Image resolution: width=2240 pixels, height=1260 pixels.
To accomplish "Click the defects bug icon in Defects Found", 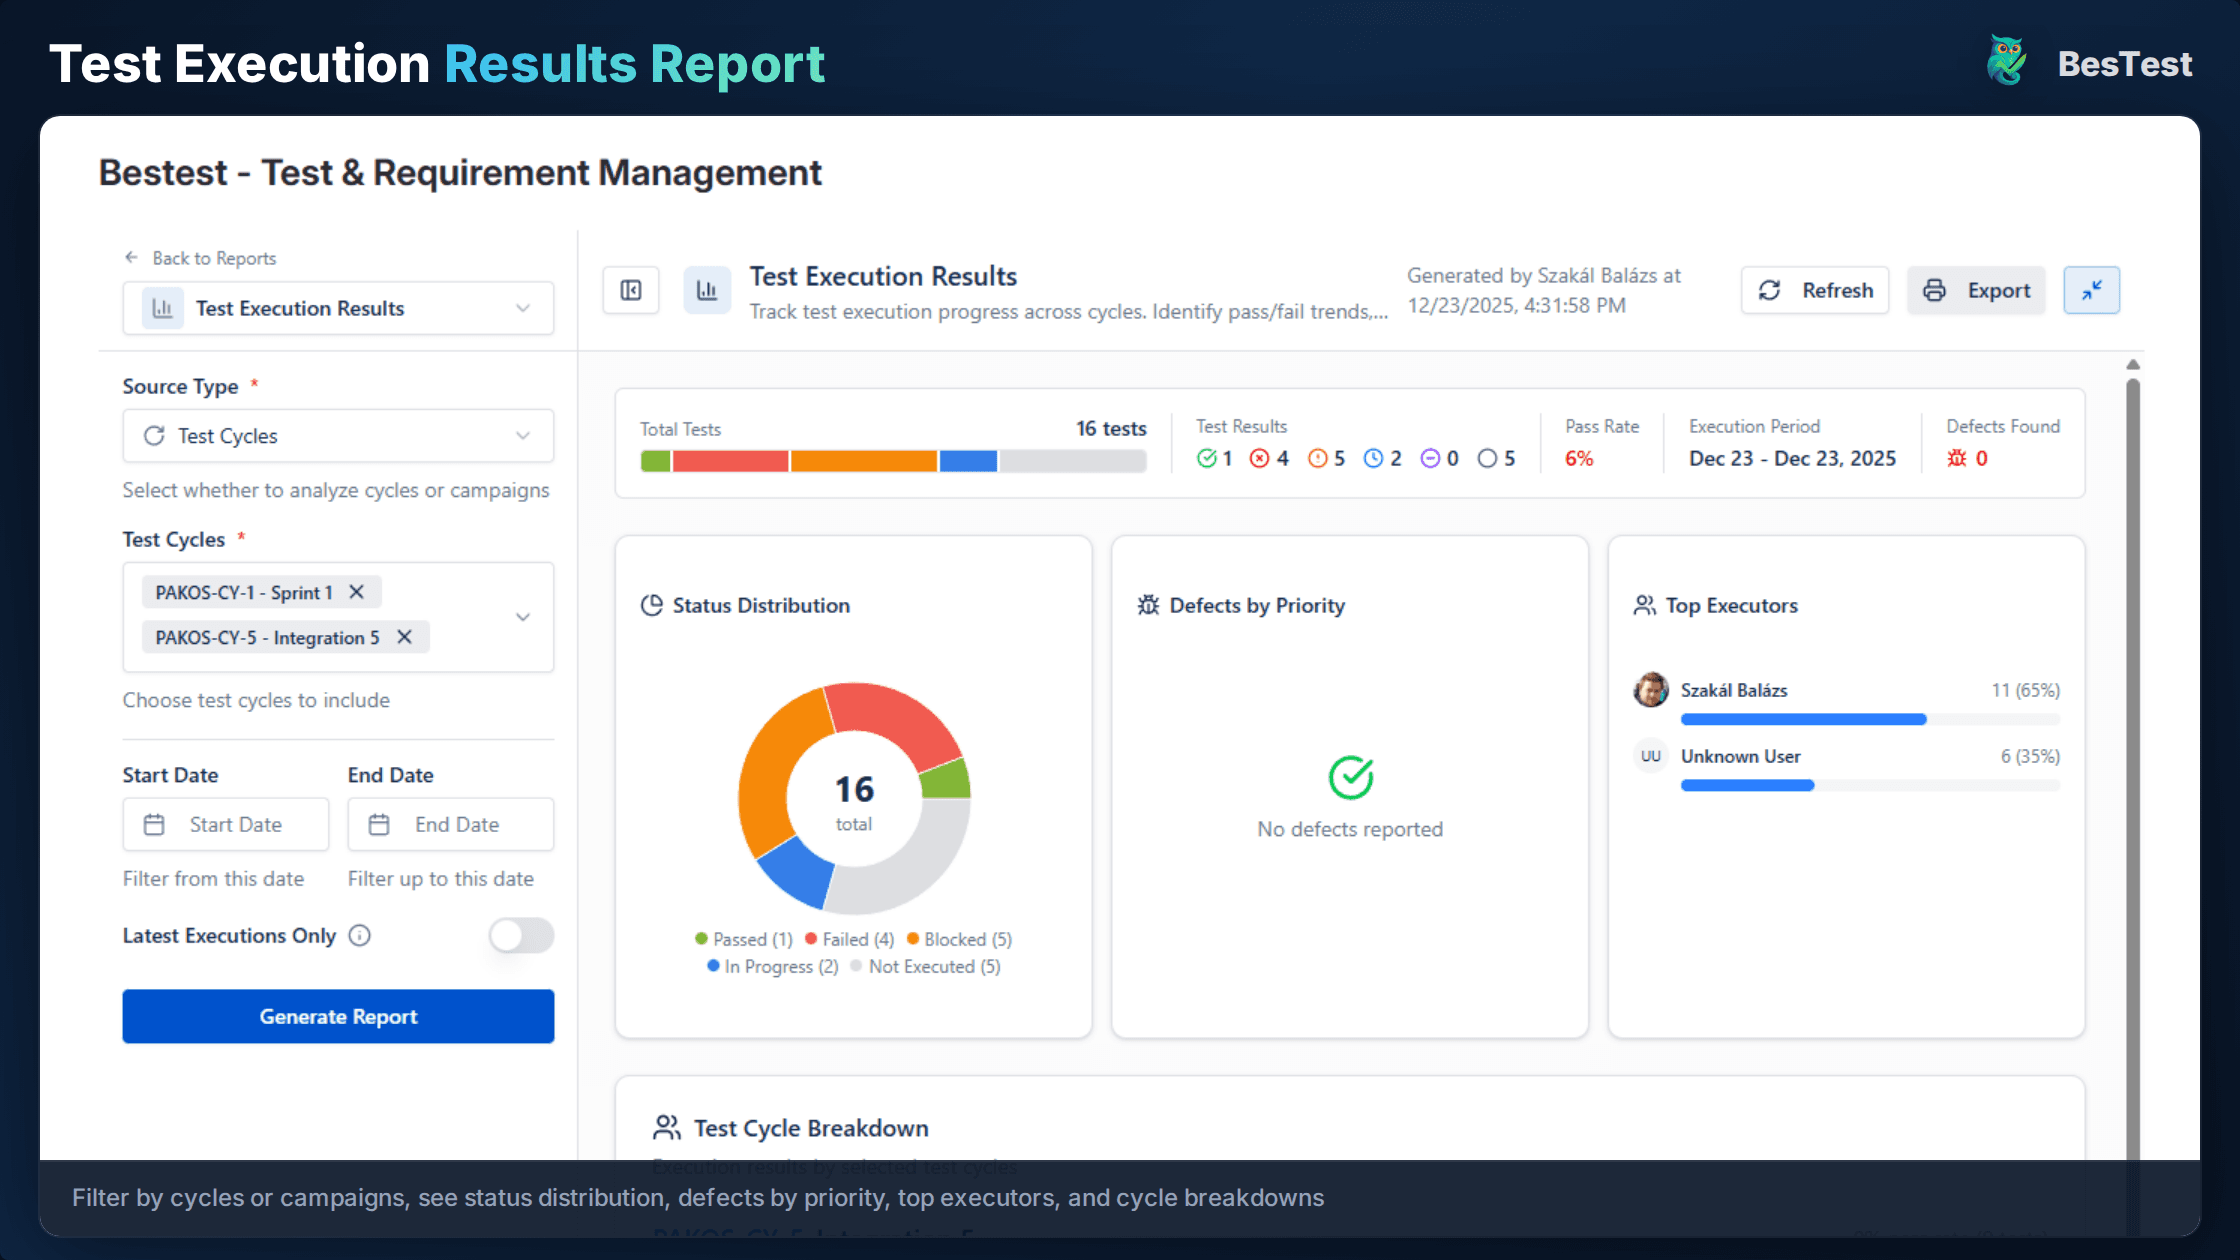I will [x=1956, y=459].
